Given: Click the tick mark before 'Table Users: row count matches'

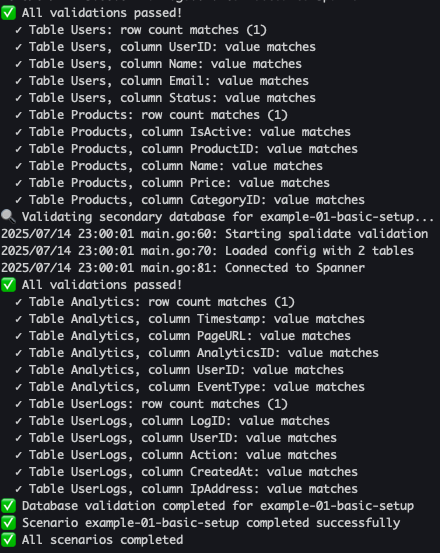Looking at the screenshot, I should [18, 30].
